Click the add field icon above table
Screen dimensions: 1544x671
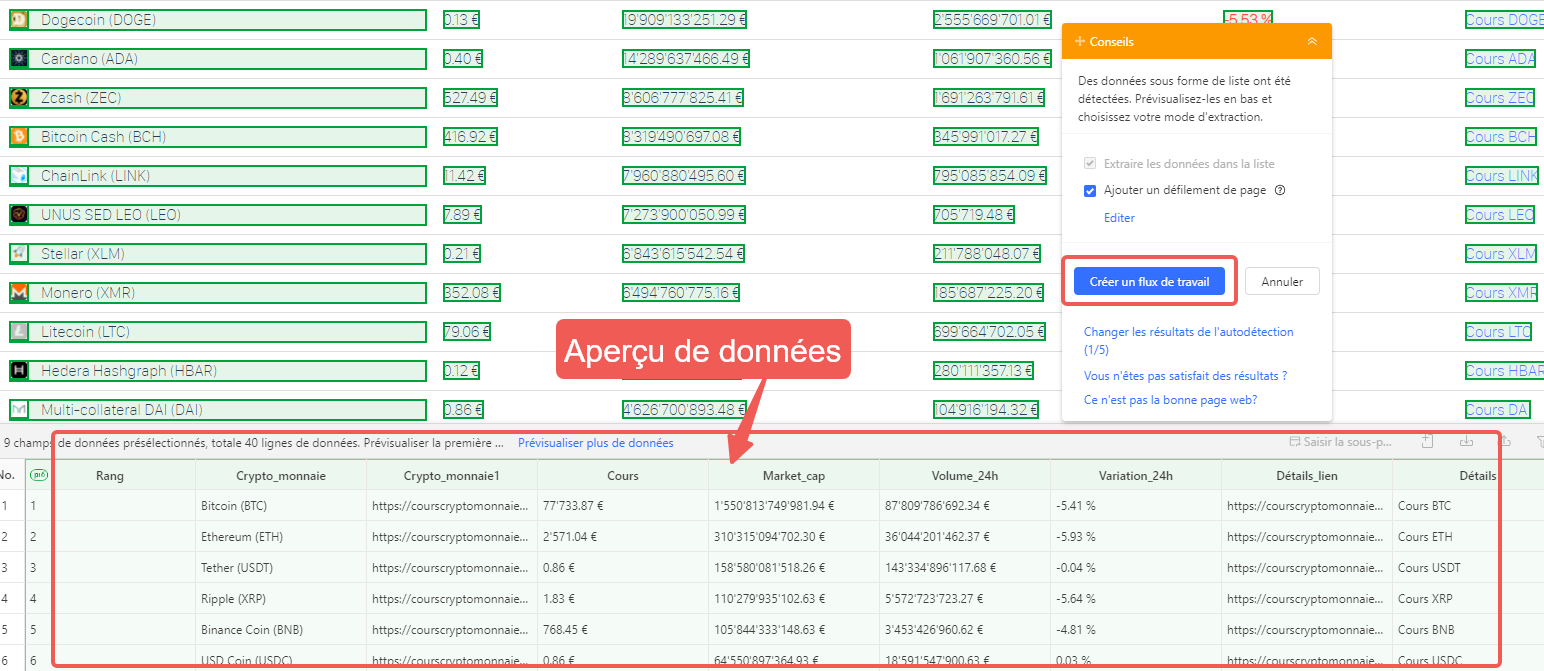[x=1428, y=442]
